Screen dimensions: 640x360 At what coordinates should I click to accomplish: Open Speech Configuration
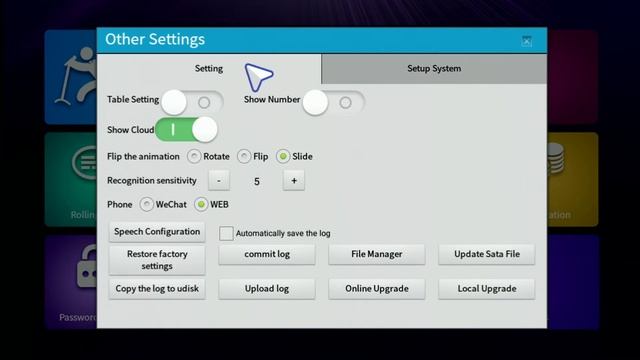[x=157, y=232]
